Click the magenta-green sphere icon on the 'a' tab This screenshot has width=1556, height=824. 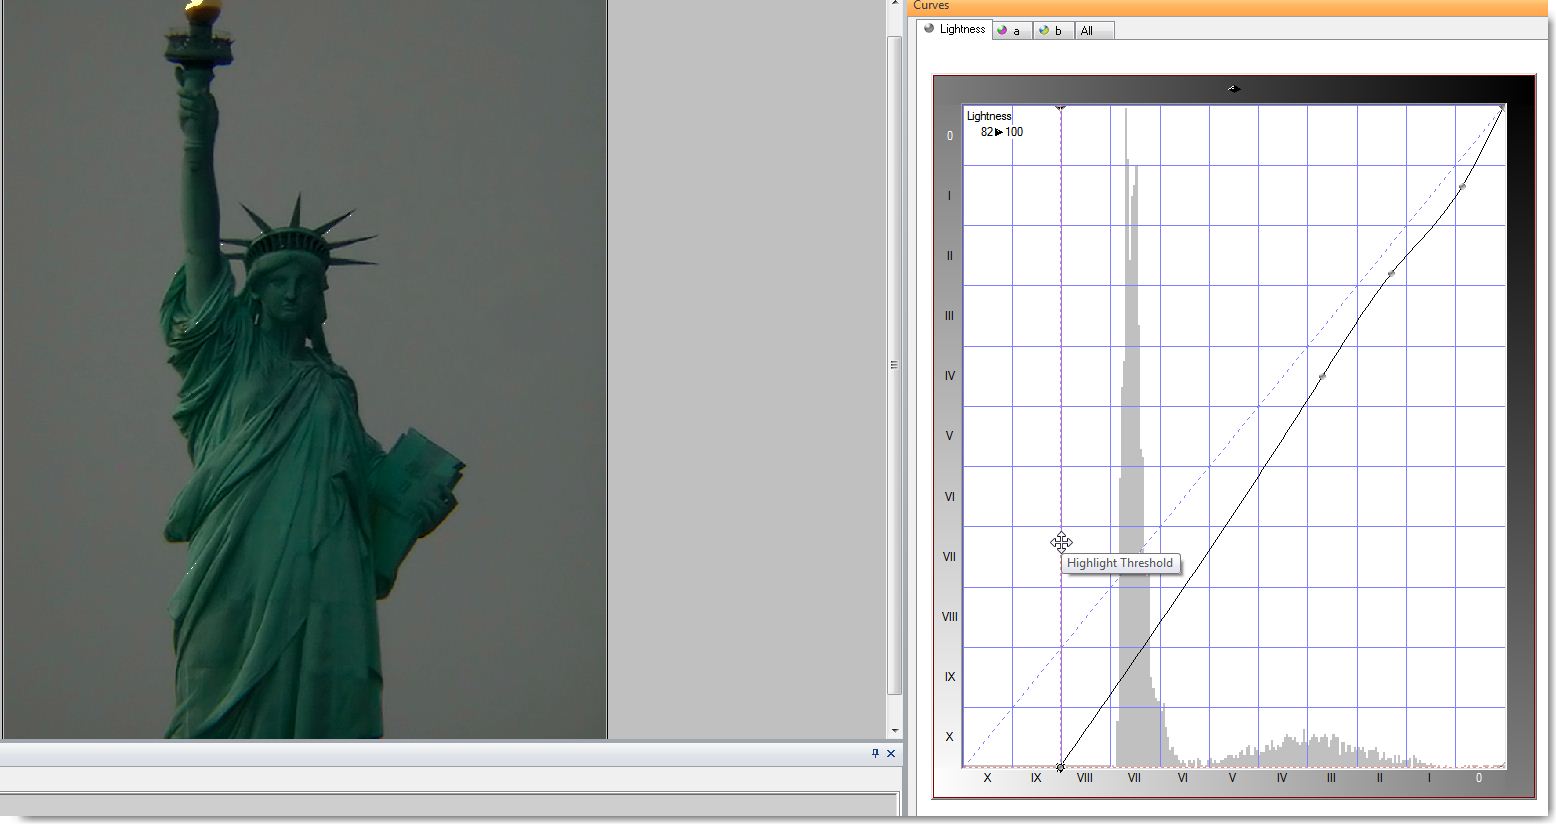pos(1001,31)
